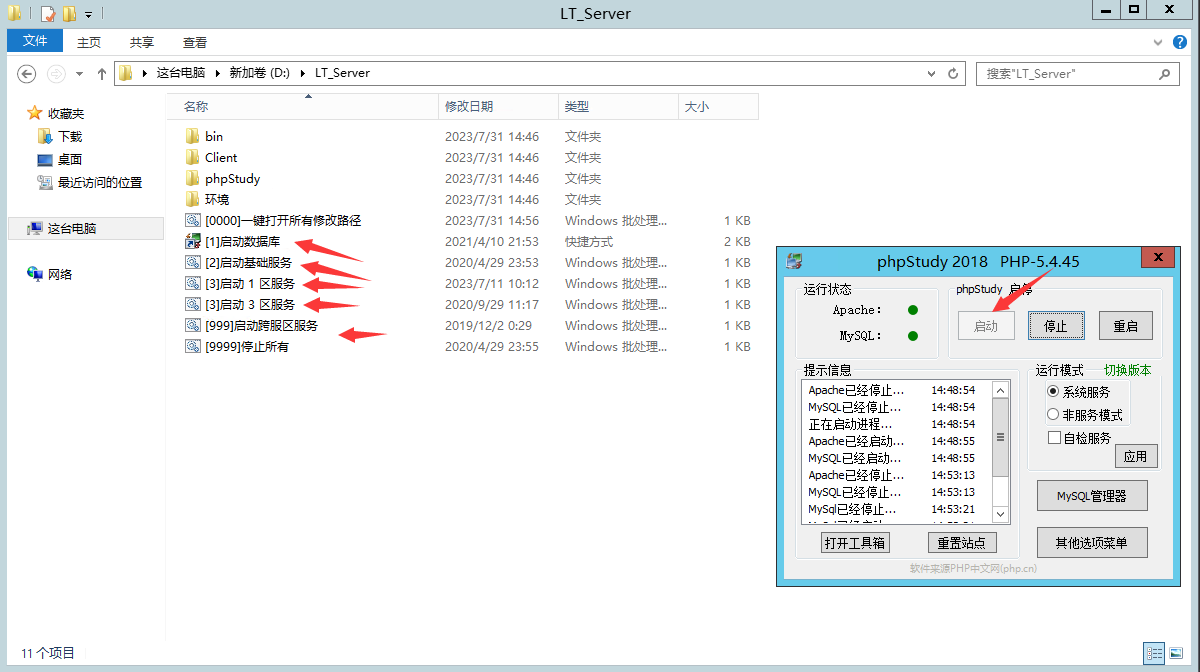
Task: Click the back navigation arrow in Explorer
Action: click(x=27, y=74)
